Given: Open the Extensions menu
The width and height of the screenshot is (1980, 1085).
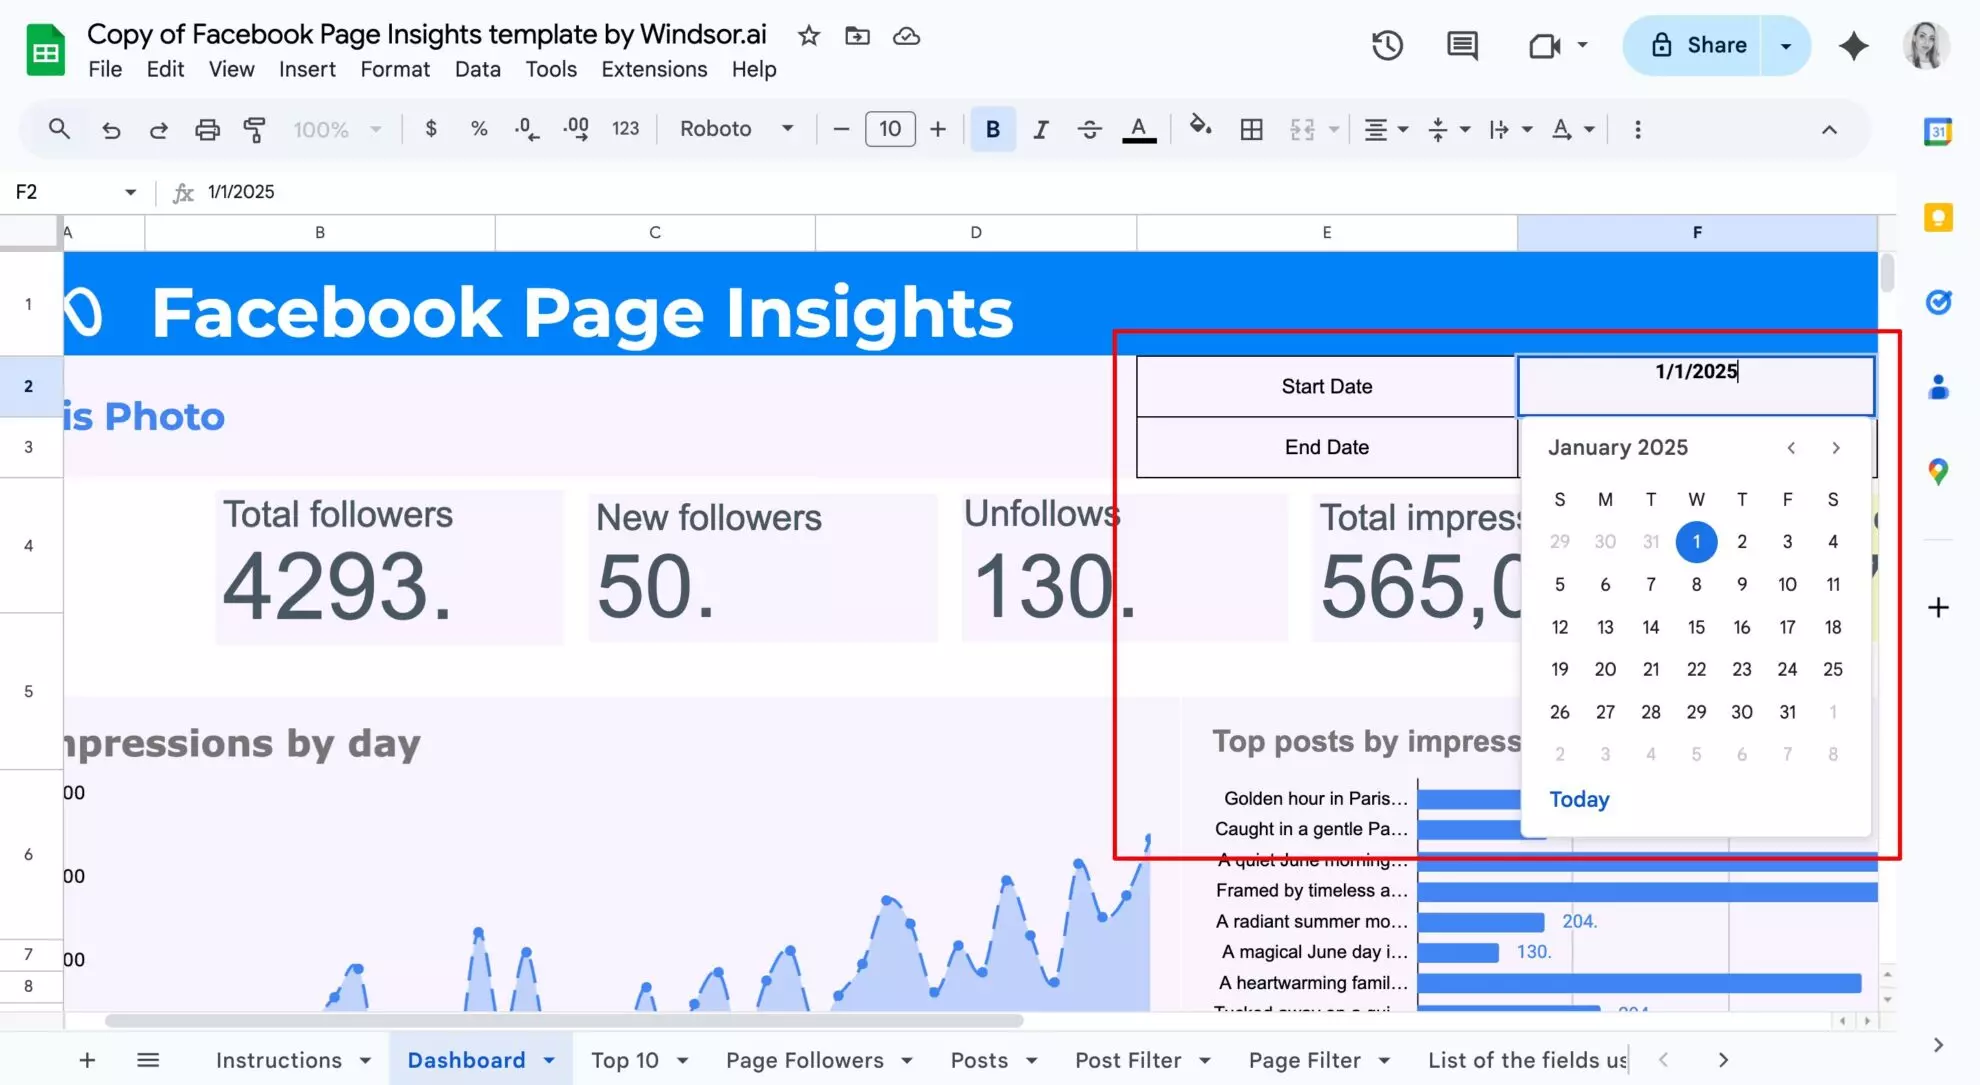Looking at the screenshot, I should [654, 69].
